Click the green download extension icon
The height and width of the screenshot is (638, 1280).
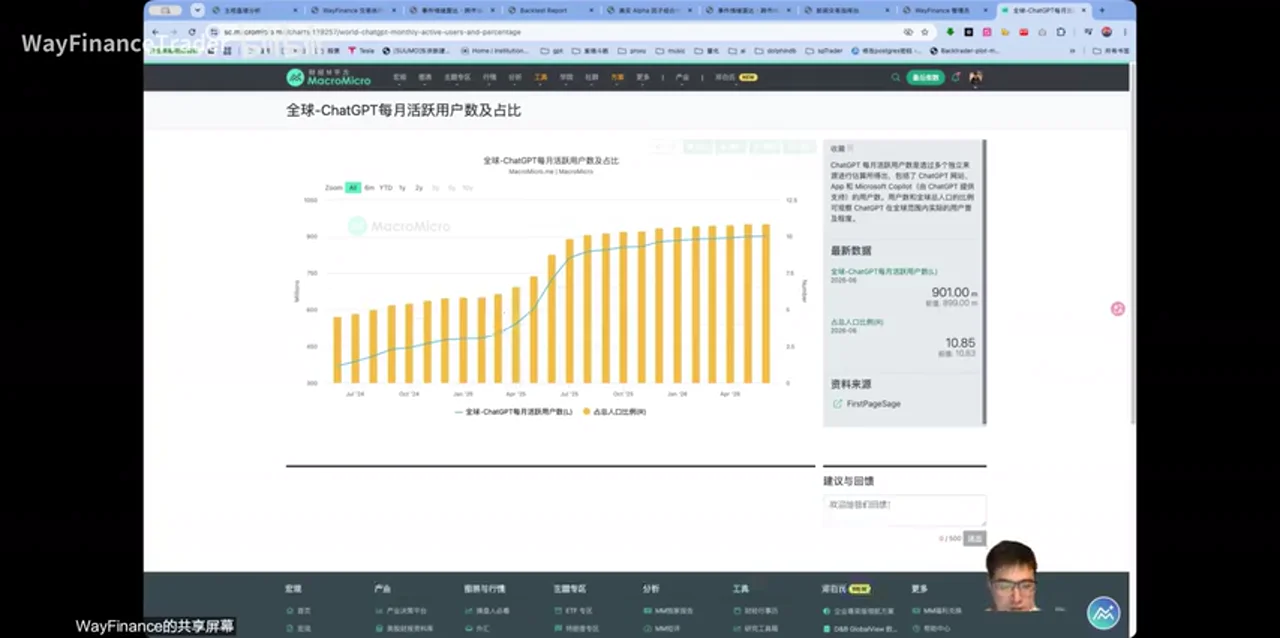point(950,32)
